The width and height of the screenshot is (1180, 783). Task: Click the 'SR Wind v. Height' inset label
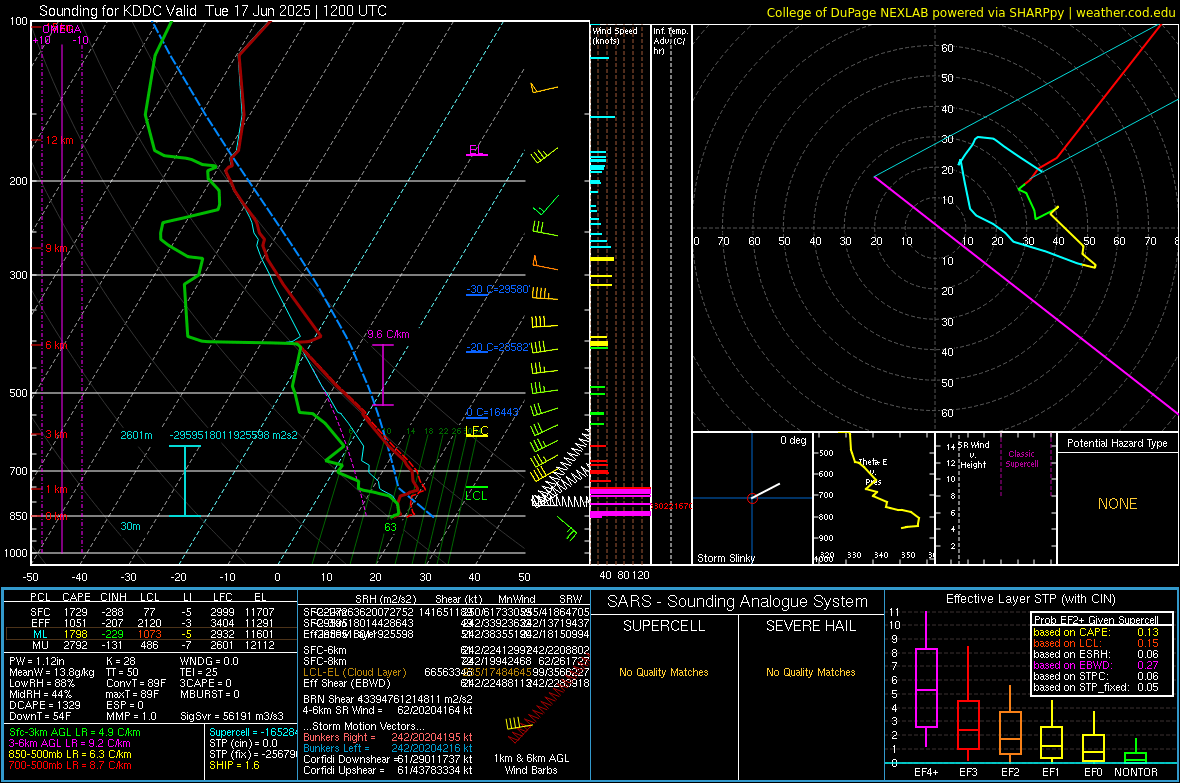pos(974,455)
